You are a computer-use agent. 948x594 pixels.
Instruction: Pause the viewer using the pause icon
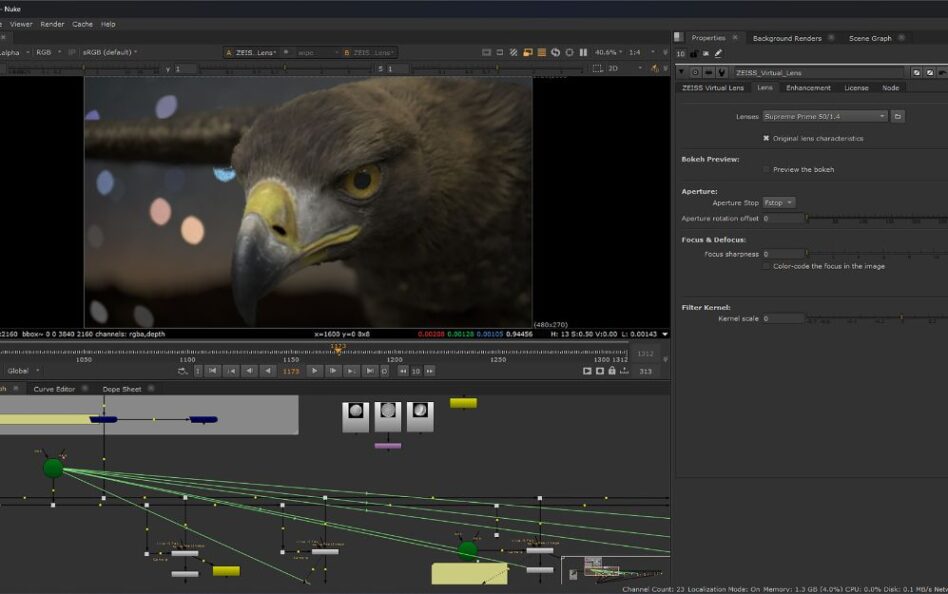pyautogui.click(x=583, y=52)
